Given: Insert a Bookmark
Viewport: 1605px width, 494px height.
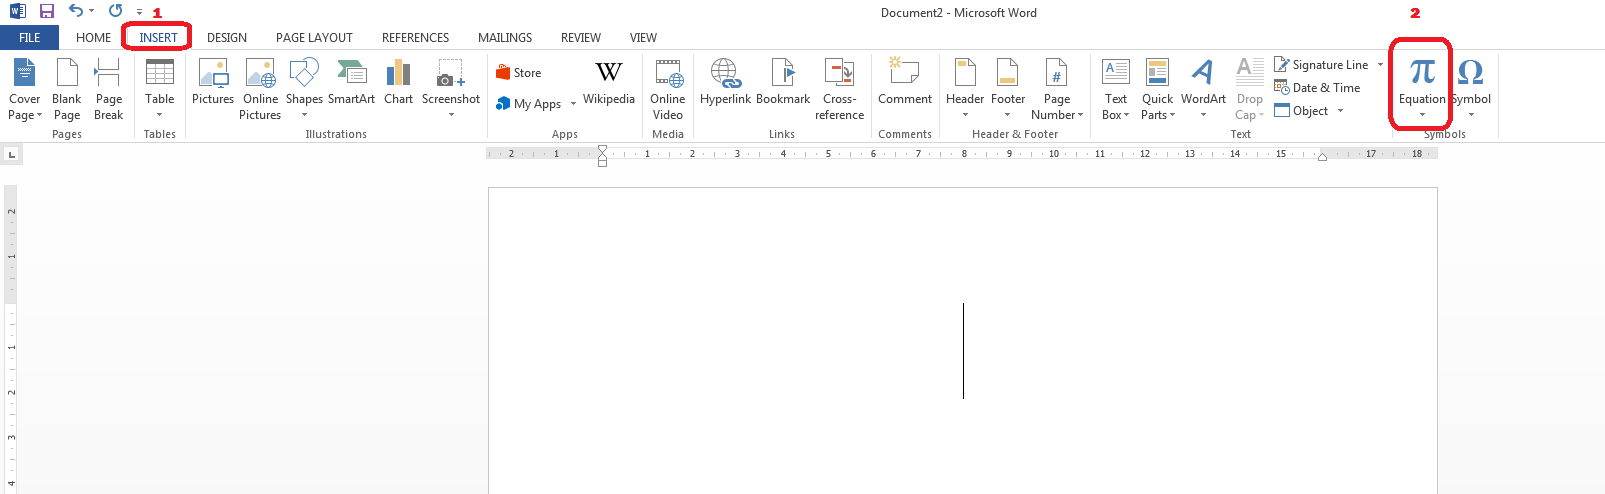Looking at the screenshot, I should [x=783, y=82].
